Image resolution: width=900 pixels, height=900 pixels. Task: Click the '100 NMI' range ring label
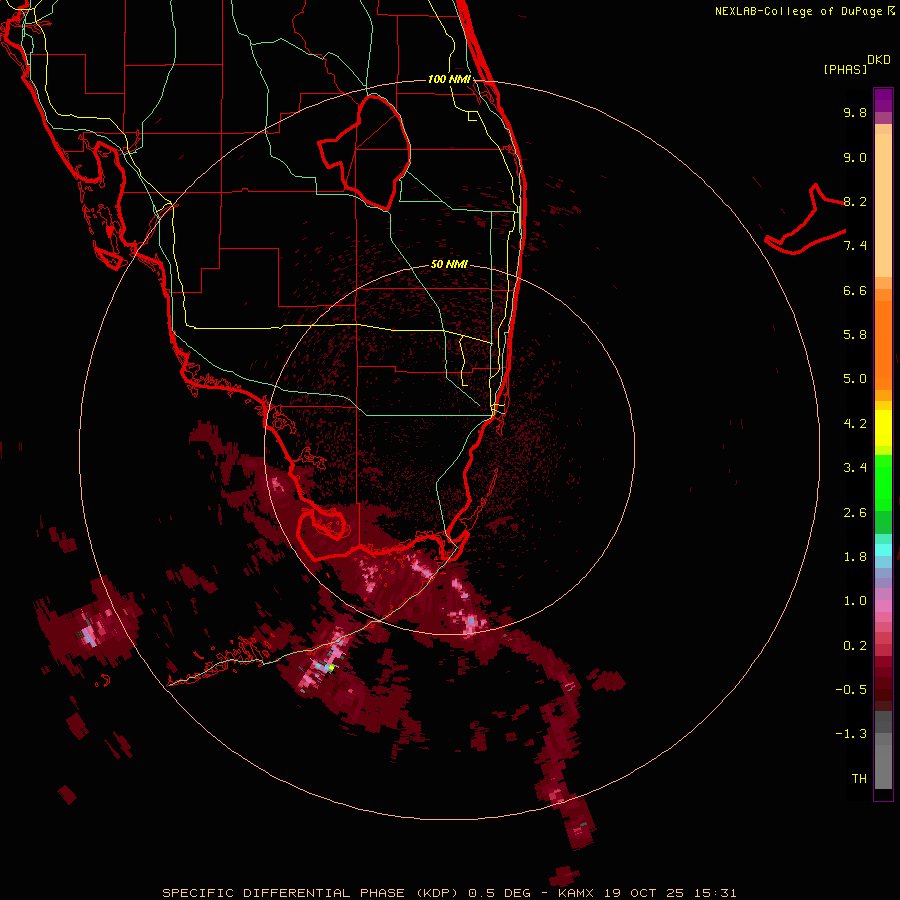pyautogui.click(x=449, y=79)
